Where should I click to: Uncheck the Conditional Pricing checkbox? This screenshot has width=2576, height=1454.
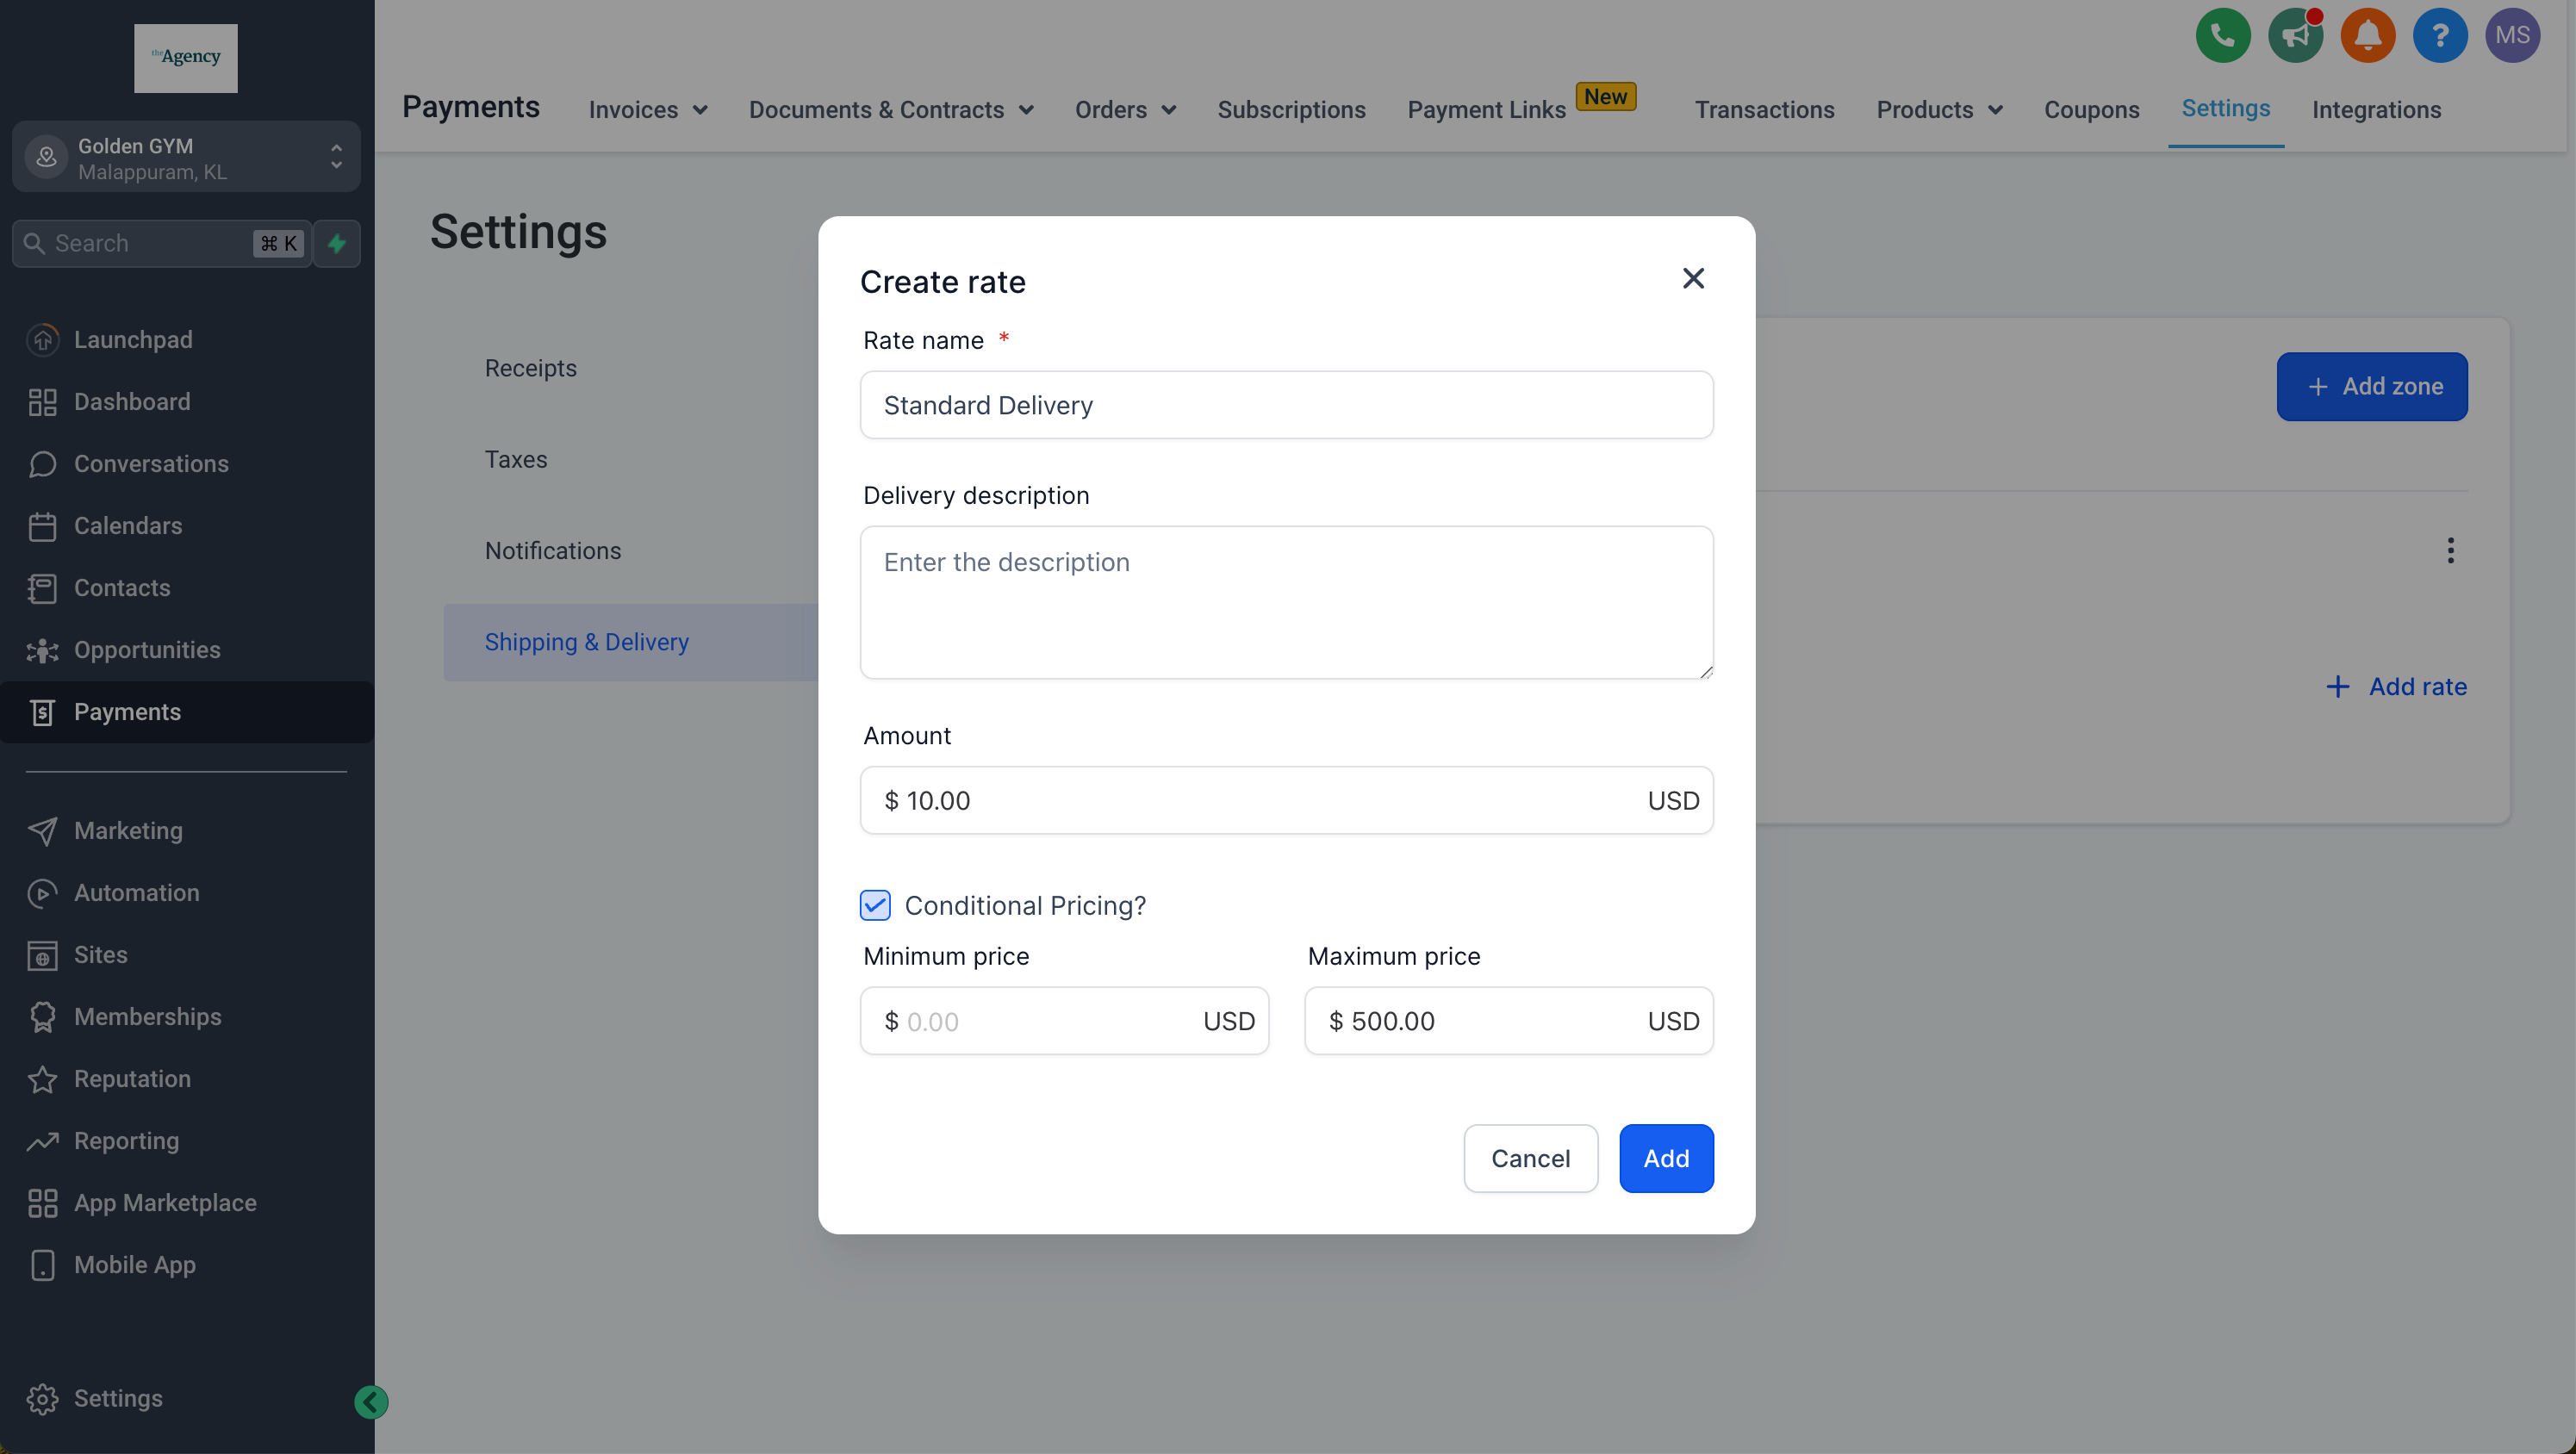[875, 905]
